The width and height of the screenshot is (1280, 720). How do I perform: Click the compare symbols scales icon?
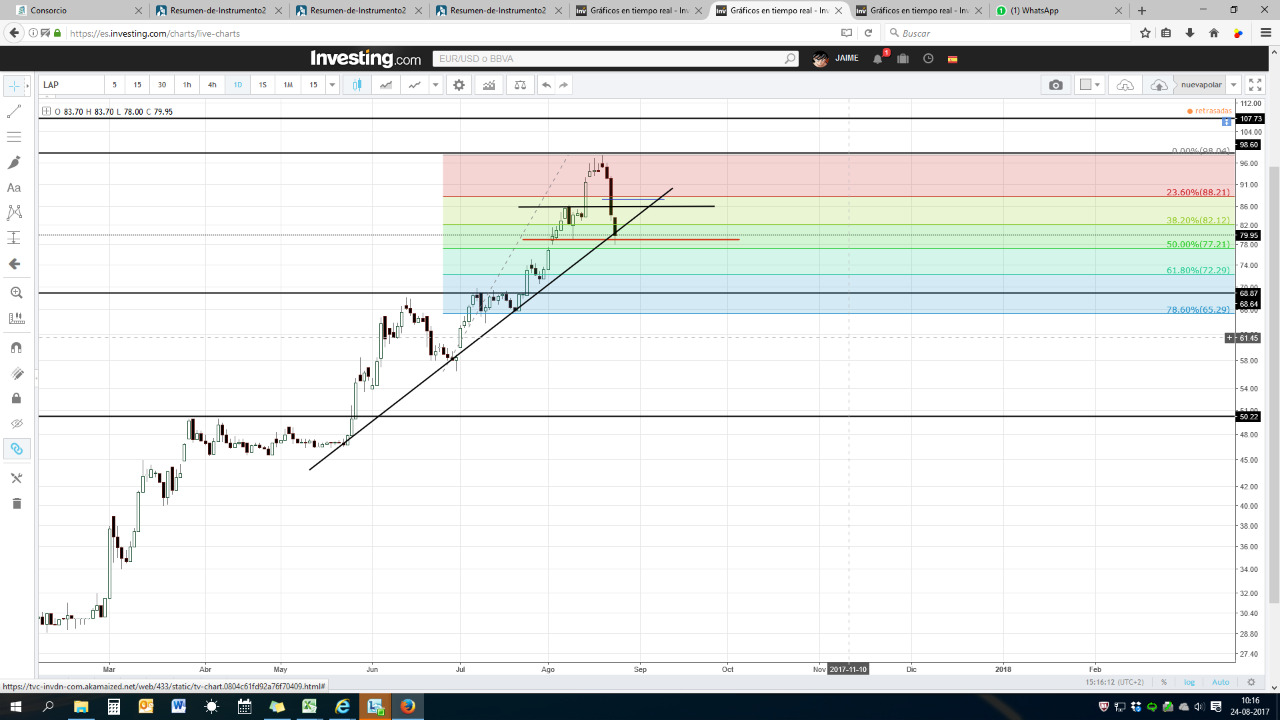520,85
